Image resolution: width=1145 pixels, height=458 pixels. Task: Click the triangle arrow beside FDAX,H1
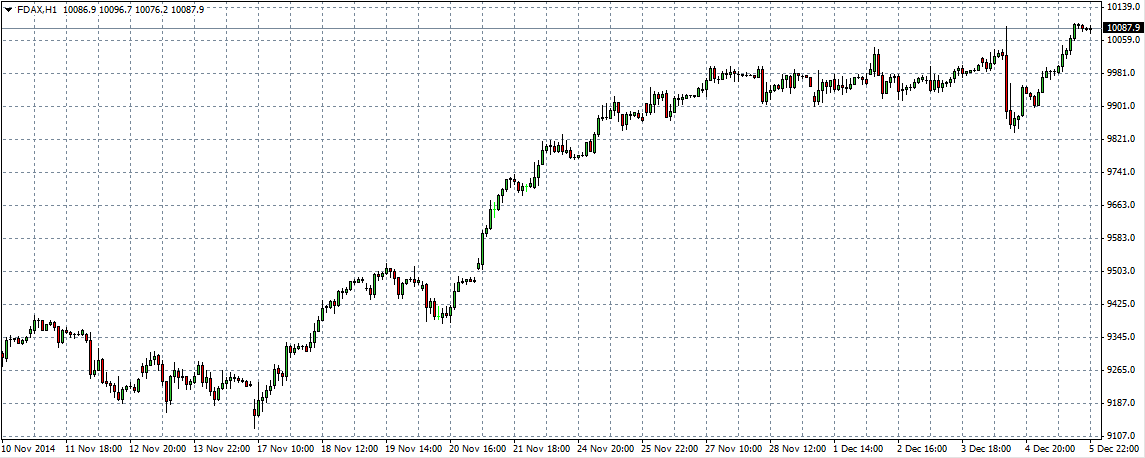click(x=8, y=8)
